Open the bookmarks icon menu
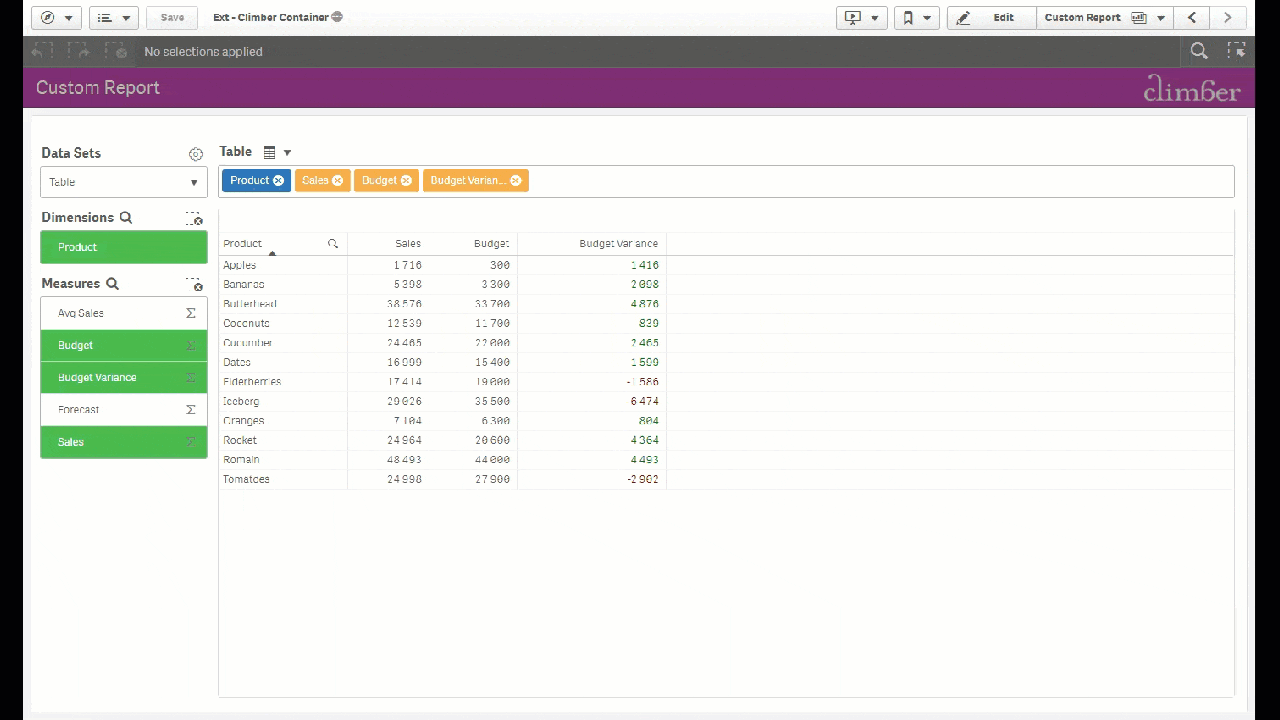Image resolution: width=1280 pixels, height=720 pixels. click(916, 17)
